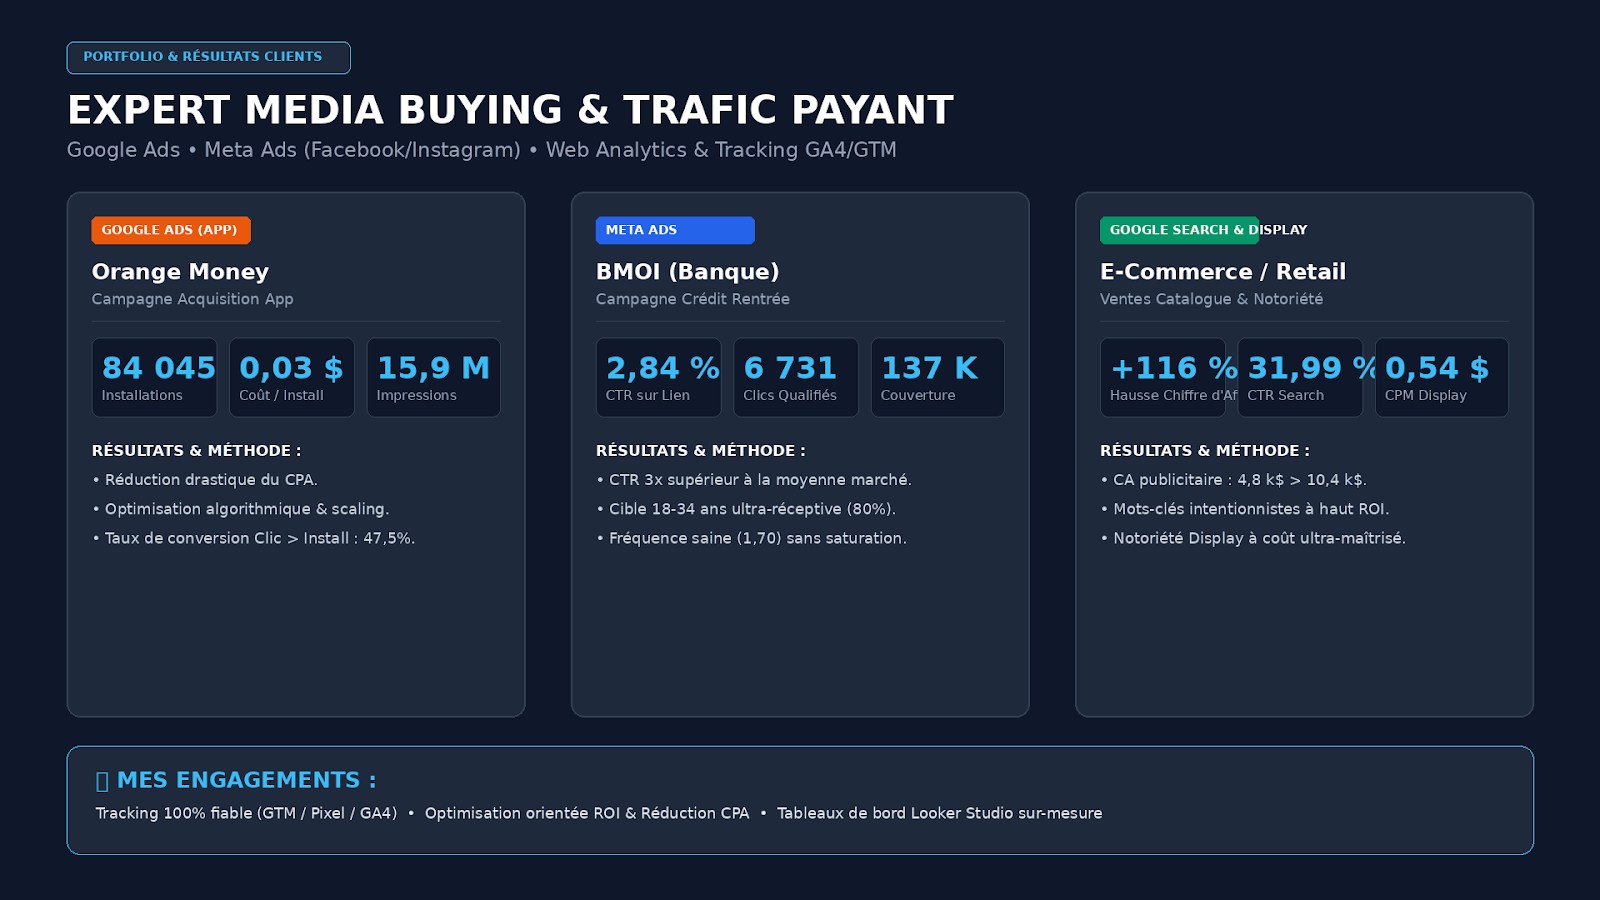This screenshot has width=1600, height=900.
Task: Click Campagne Acquisition App subtitle
Action: (192, 299)
